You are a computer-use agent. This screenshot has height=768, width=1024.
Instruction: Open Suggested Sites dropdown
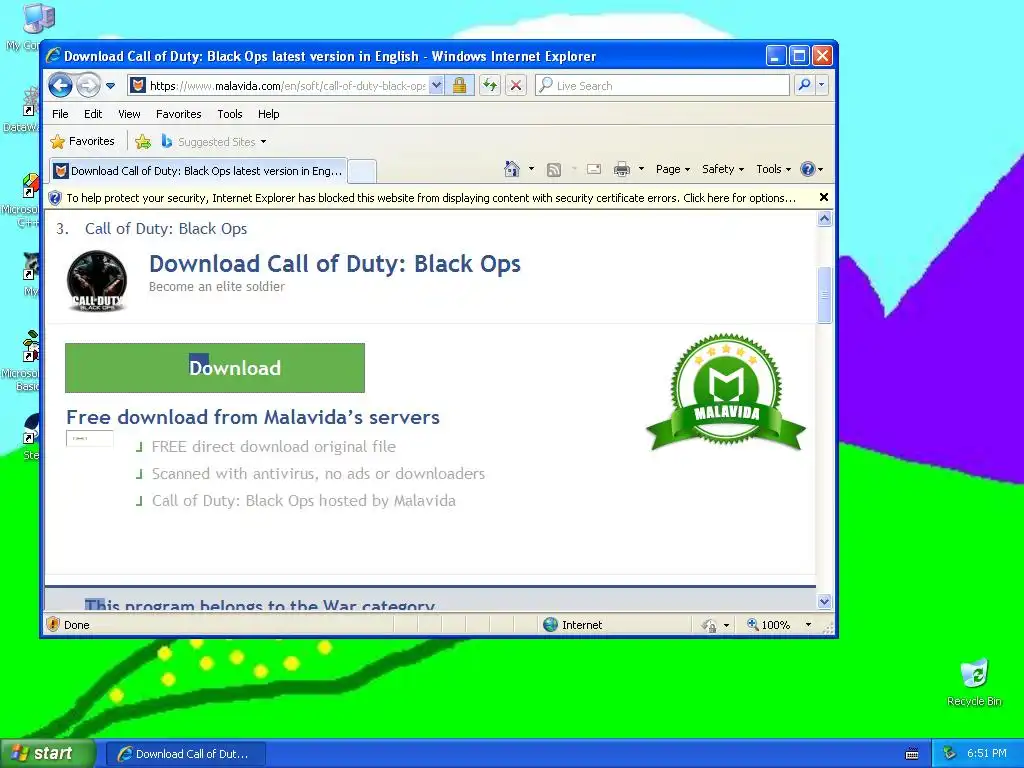click(x=214, y=141)
